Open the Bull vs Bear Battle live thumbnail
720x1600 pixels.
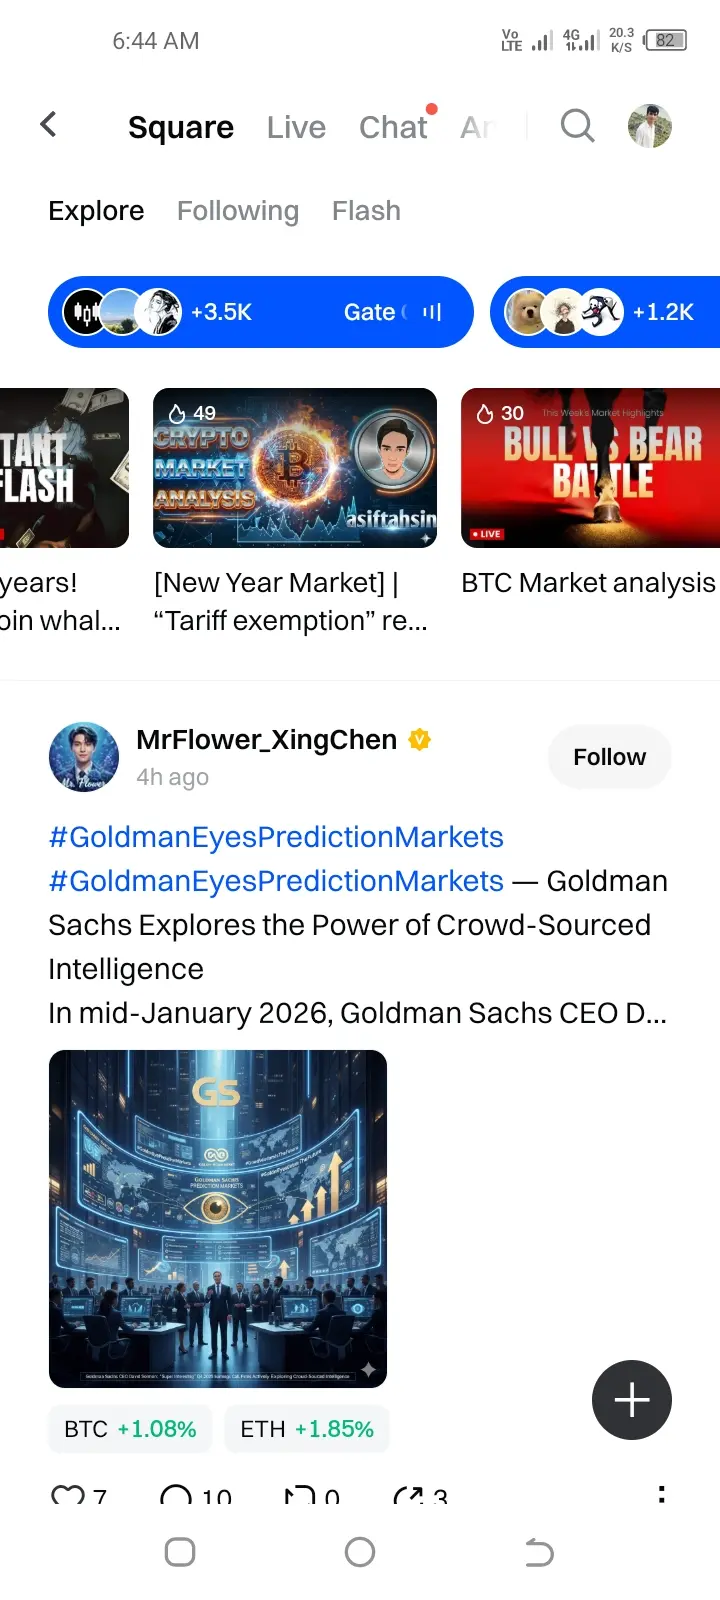pyautogui.click(x=590, y=468)
